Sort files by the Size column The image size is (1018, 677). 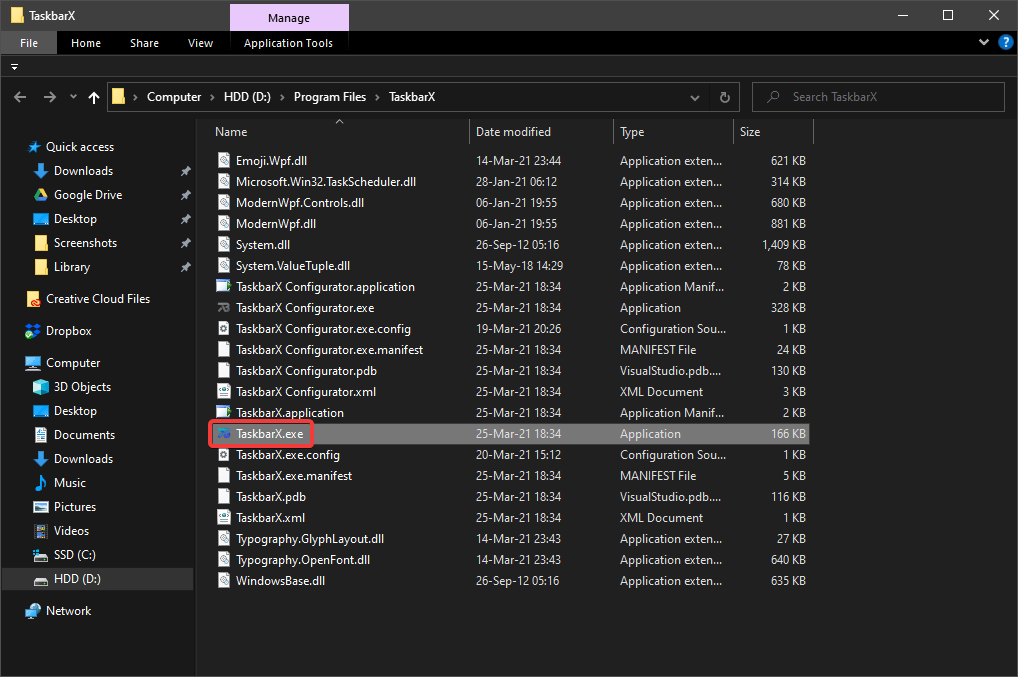pyautogui.click(x=750, y=132)
